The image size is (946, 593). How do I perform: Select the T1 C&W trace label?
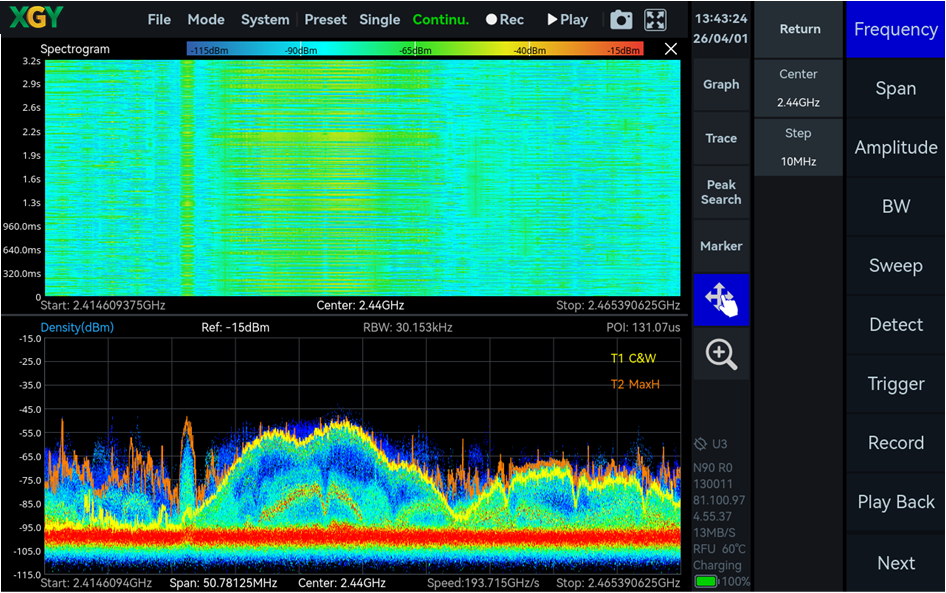[633, 358]
